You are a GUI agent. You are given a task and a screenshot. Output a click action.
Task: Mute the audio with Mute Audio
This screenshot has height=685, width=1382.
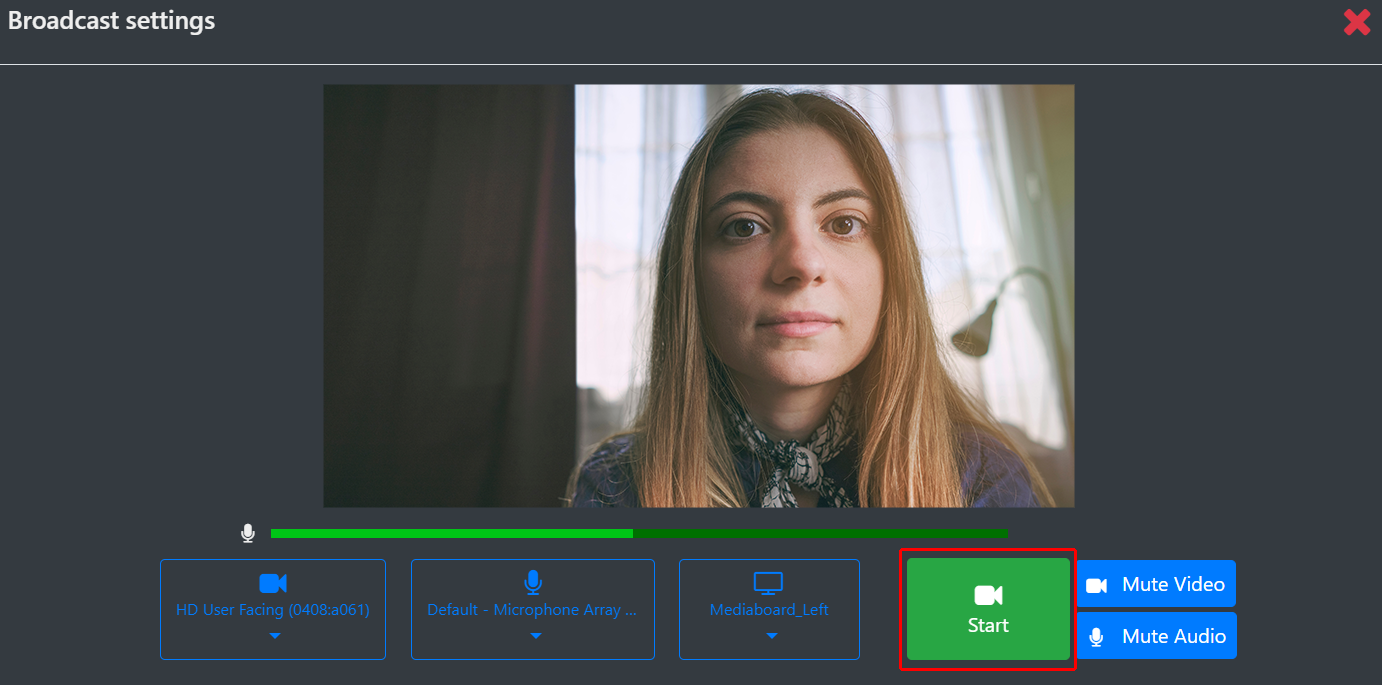1156,636
